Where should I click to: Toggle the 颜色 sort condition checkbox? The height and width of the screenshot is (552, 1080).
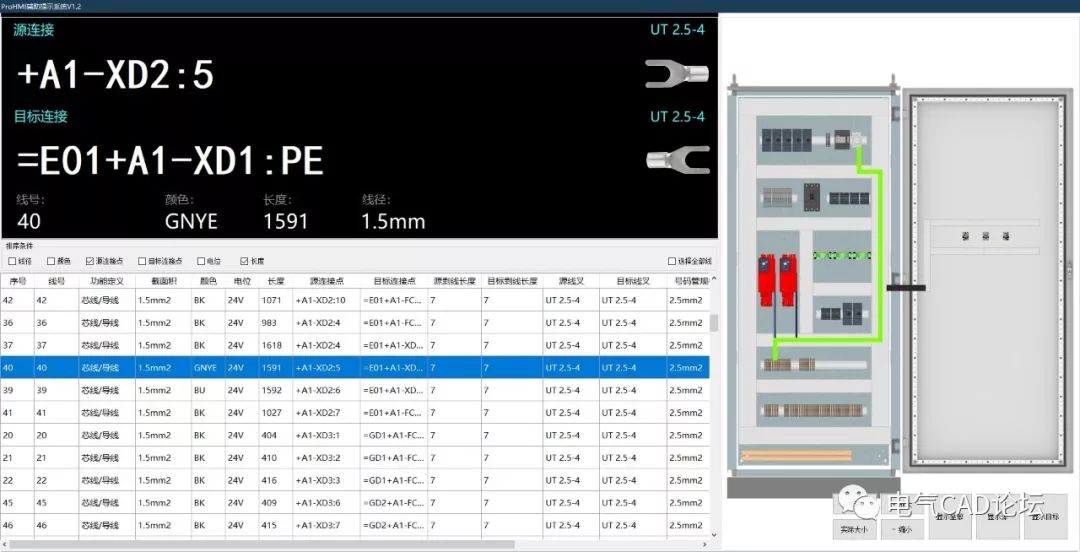[50, 261]
